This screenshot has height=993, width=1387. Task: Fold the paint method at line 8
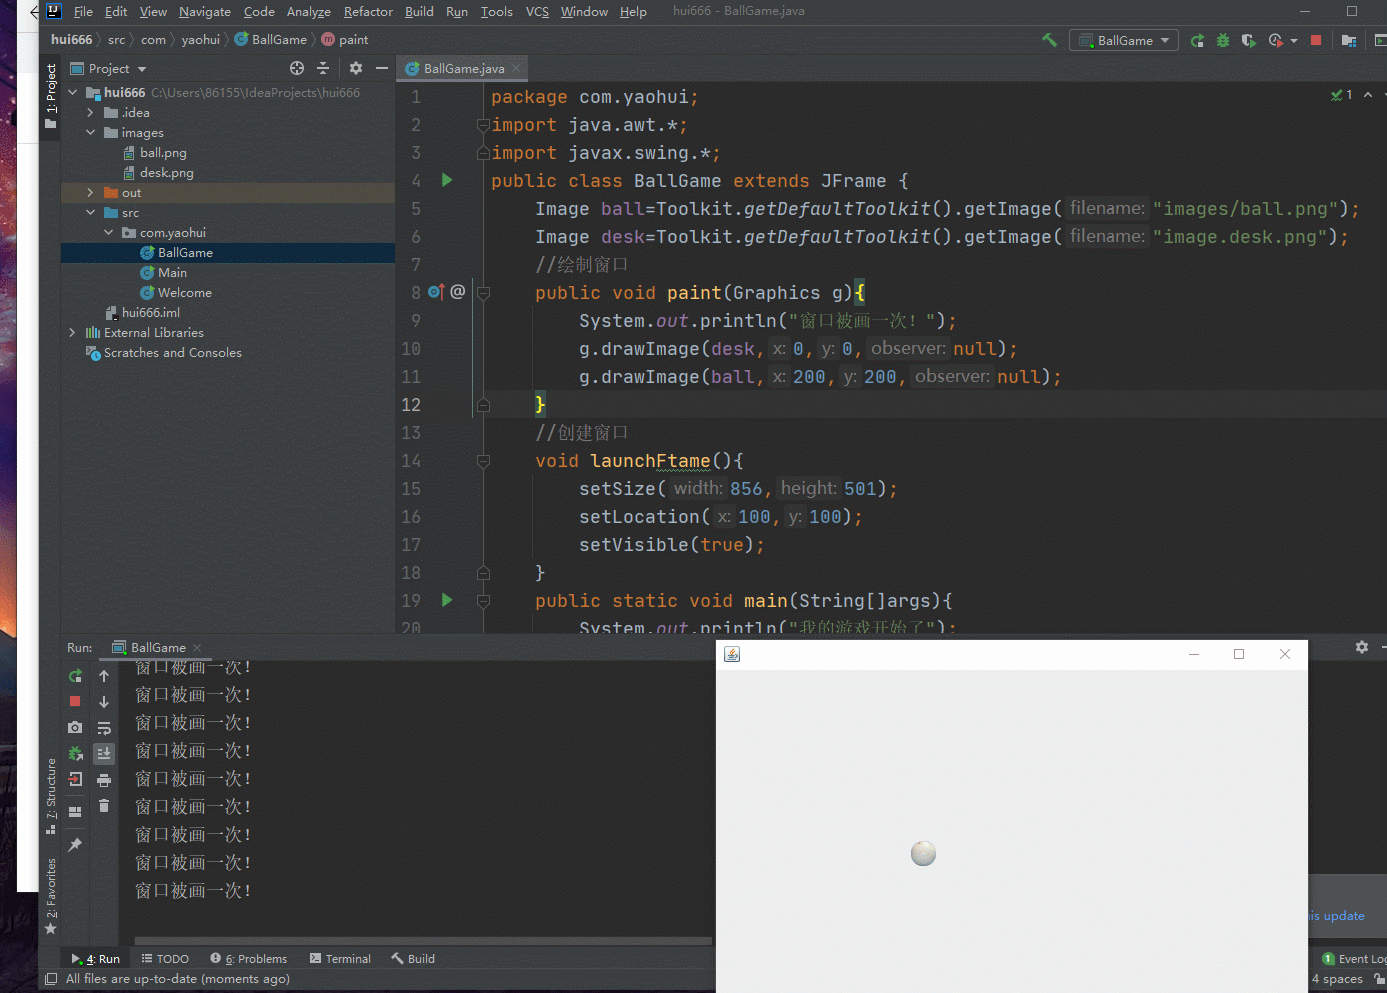(x=483, y=293)
